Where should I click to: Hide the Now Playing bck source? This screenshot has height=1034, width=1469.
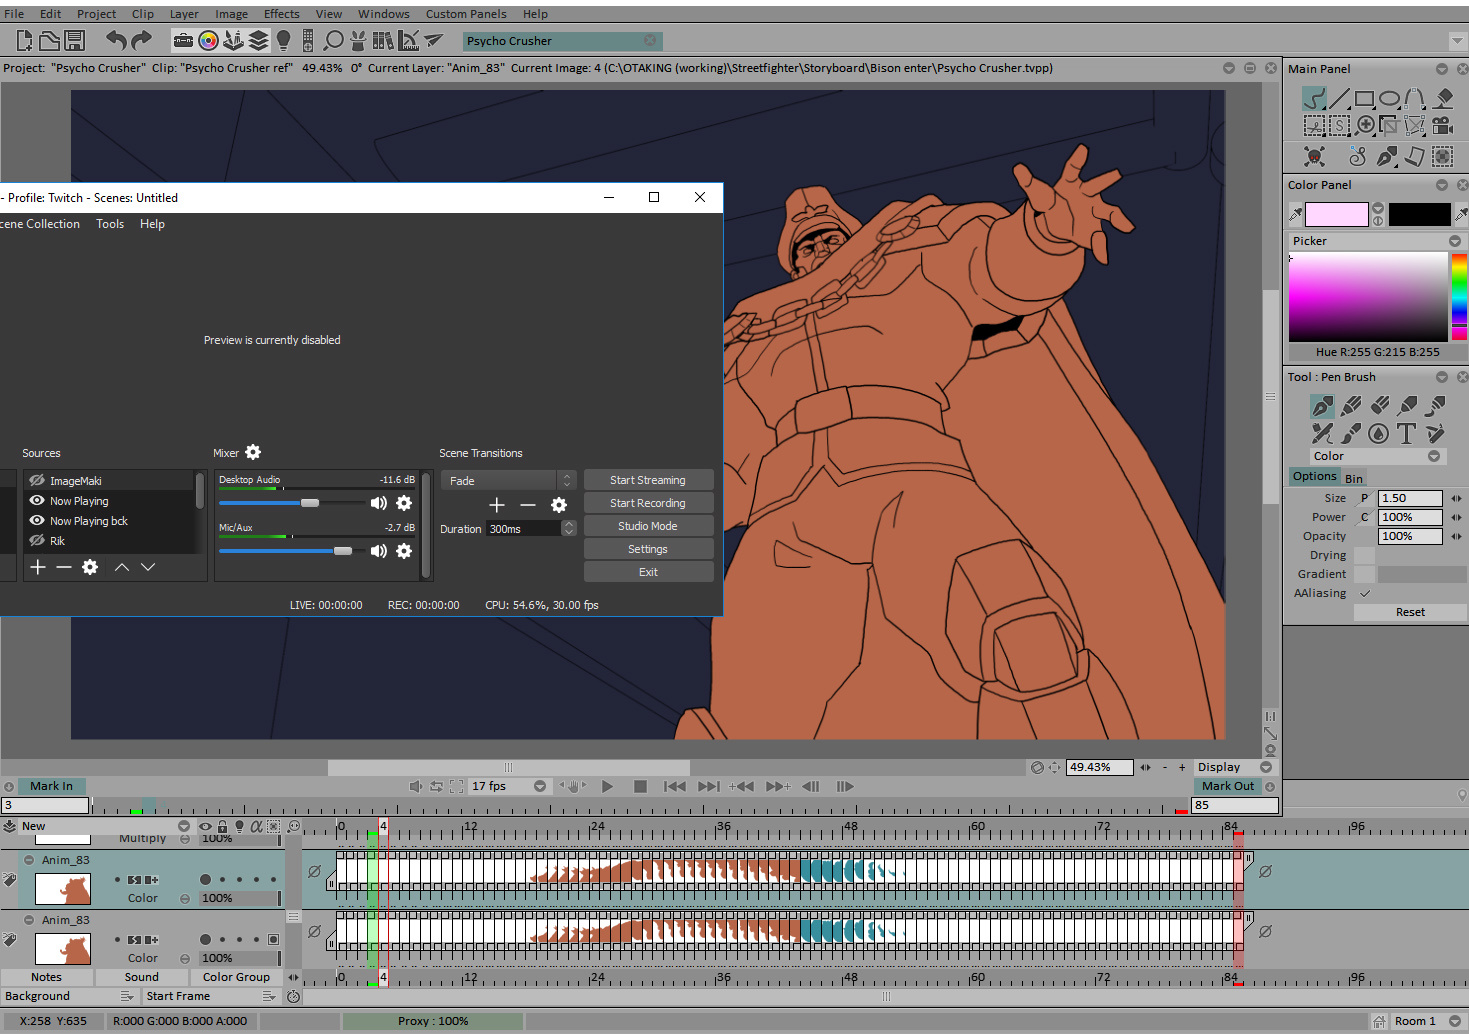pyautogui.click(x=37, y=521)
